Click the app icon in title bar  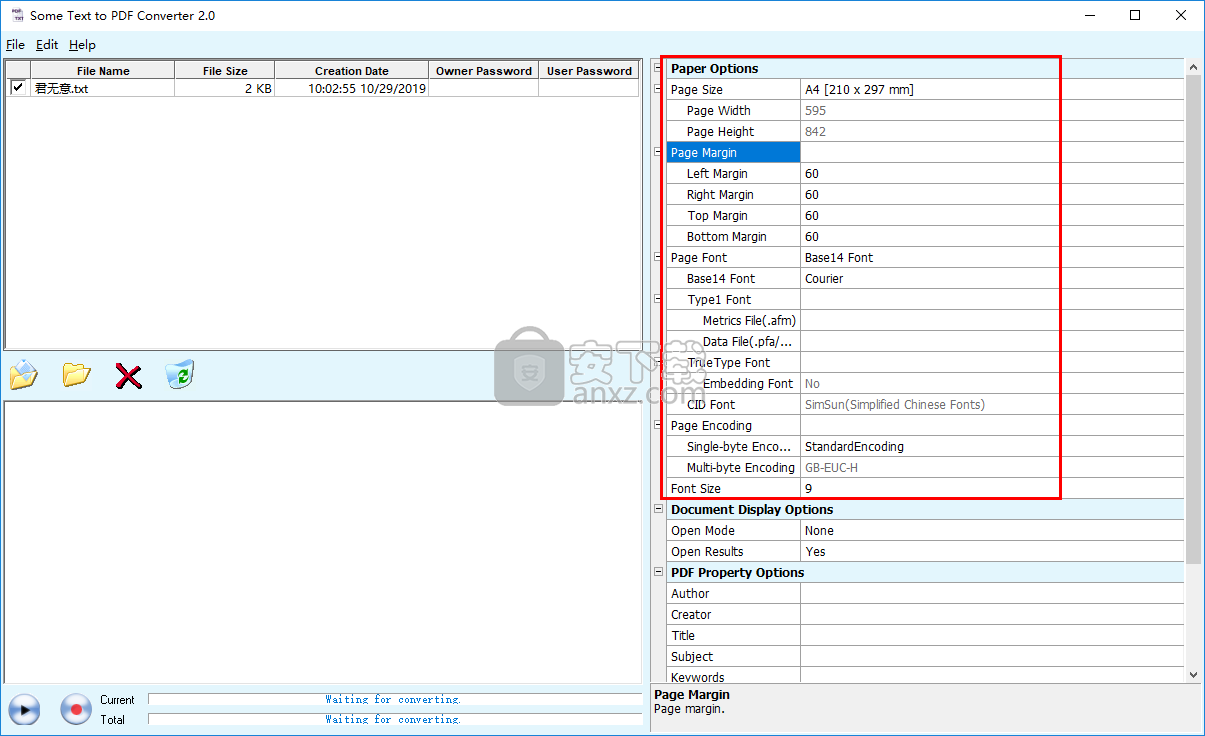click(x=16, y=15)
